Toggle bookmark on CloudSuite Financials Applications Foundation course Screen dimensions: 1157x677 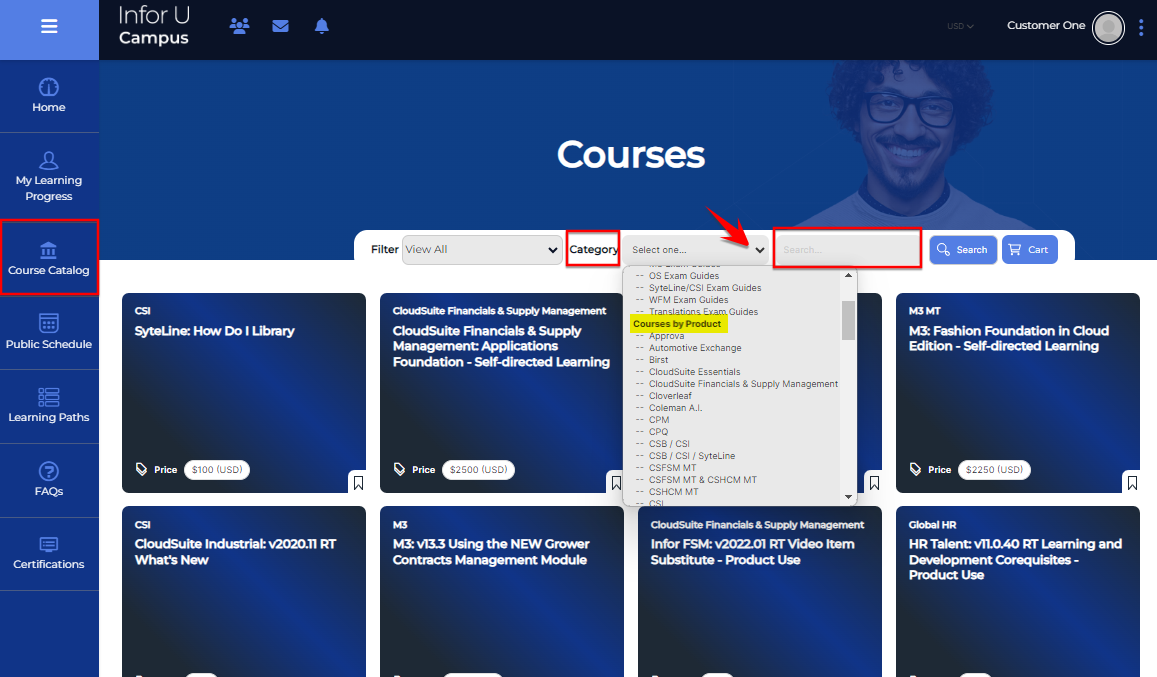[616, 483]
